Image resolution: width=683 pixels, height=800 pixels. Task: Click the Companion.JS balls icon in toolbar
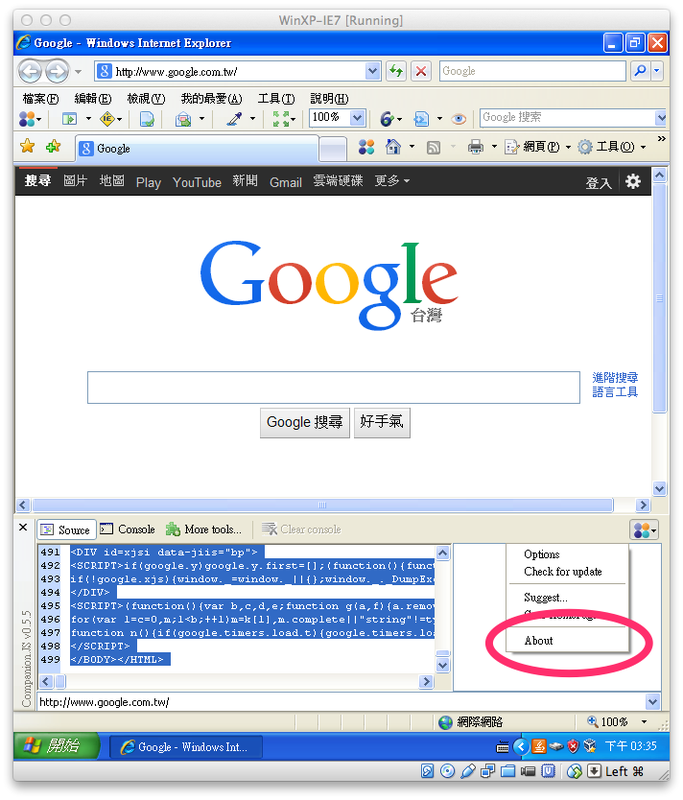(x=27, y=119)
